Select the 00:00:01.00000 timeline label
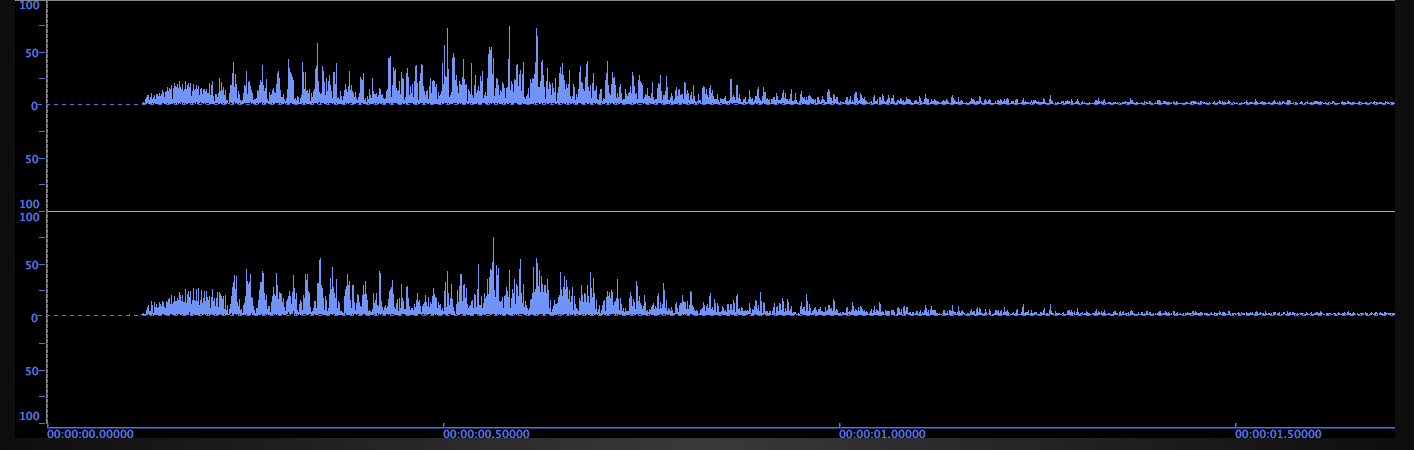This screenshot has height=450, width=1414. (x=882, y=435)
